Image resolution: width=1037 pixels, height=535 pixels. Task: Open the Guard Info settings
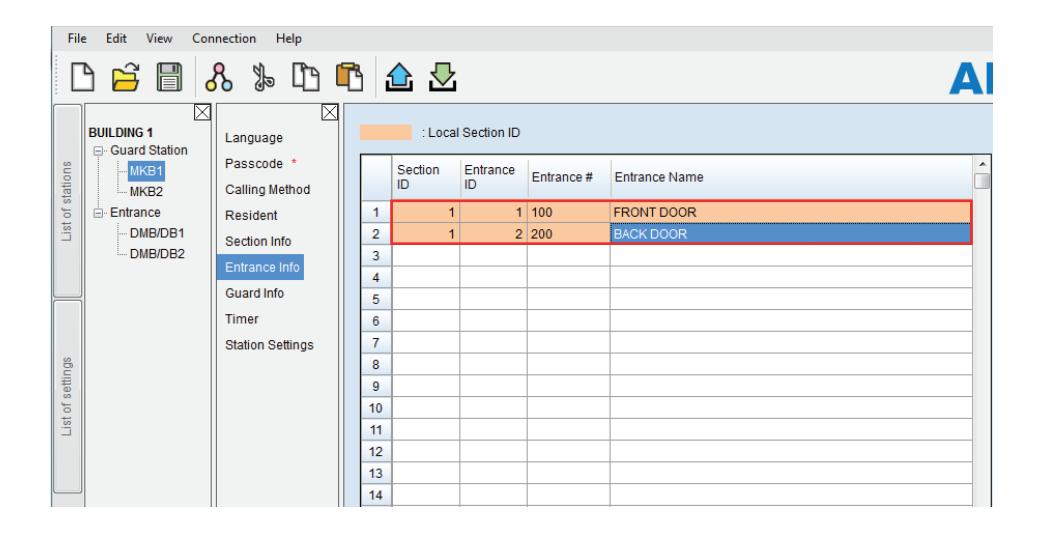[255, 293]
